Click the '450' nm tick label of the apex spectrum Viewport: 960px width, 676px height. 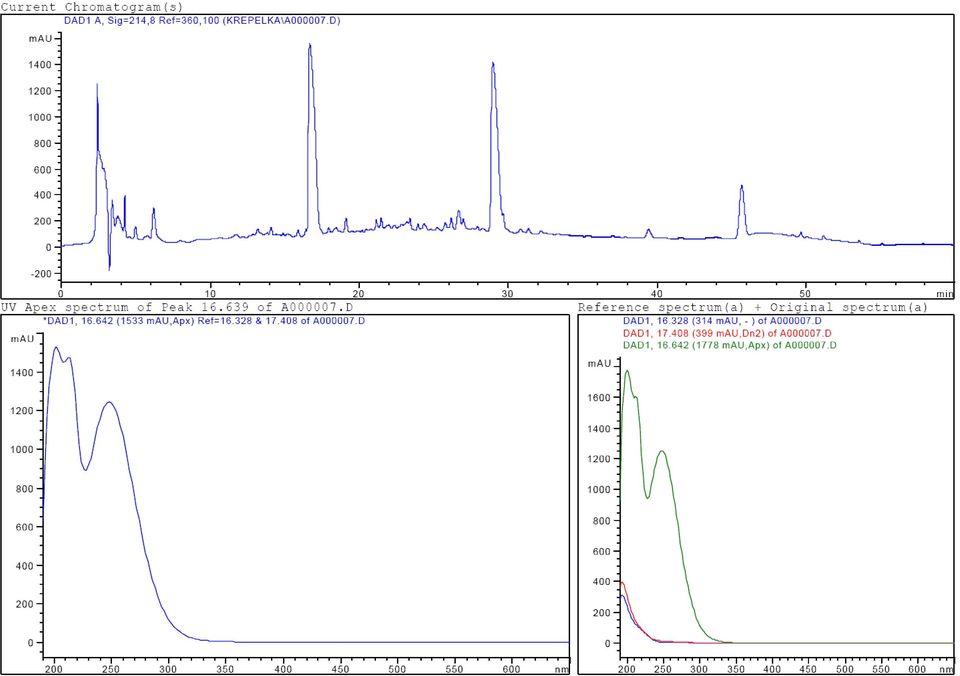[340, 669]
